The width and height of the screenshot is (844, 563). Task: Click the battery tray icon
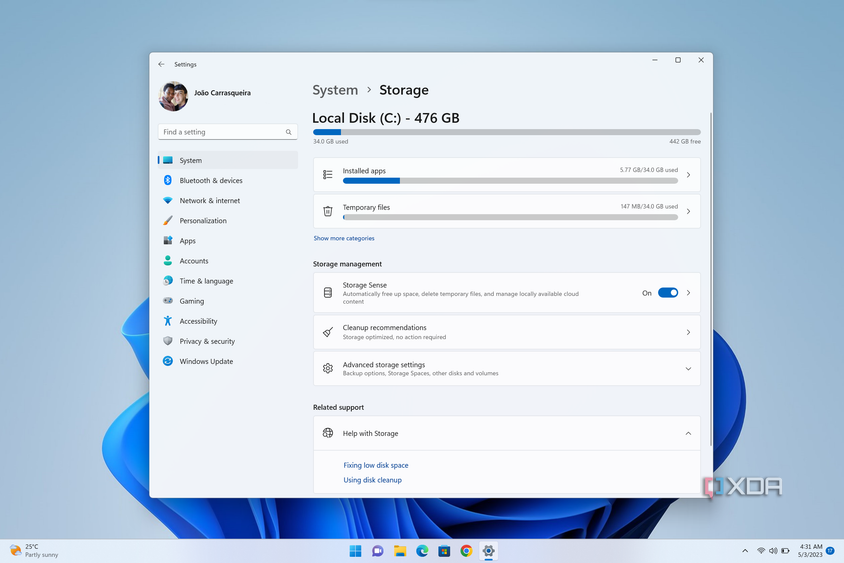pos(785,551)
